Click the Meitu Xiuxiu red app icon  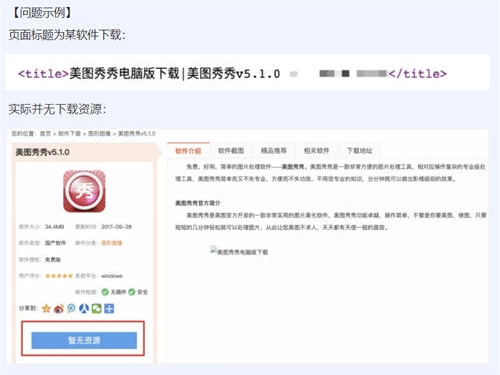84,191
